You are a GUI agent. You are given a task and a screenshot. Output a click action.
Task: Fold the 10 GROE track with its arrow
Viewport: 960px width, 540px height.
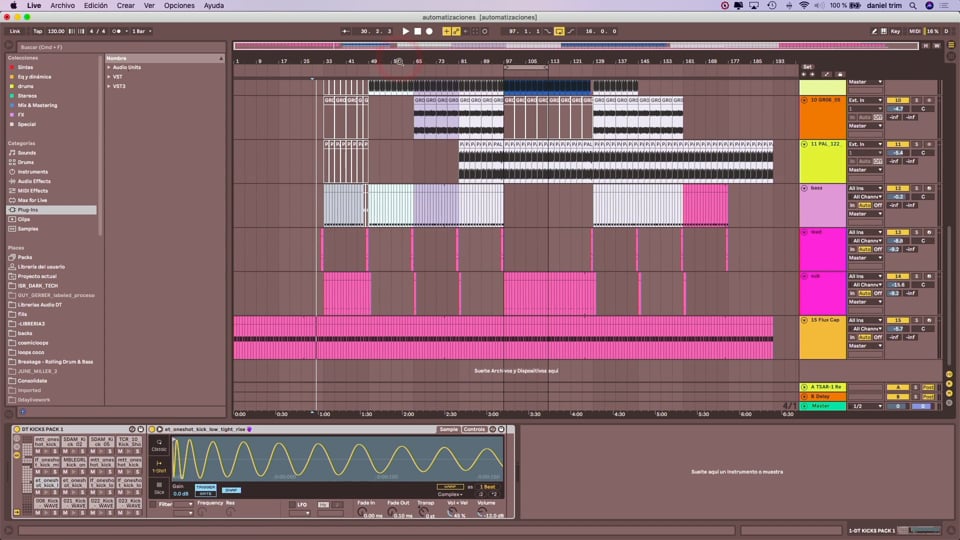tap(804, 100)
